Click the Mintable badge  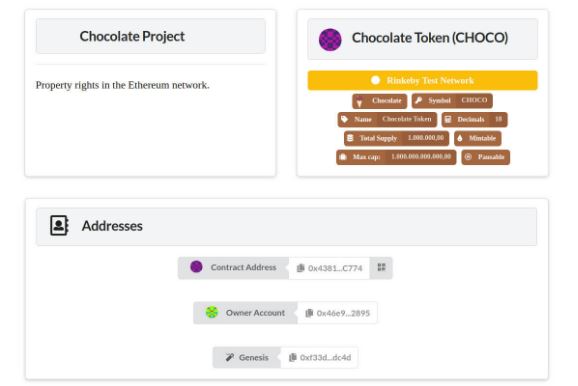(x=477, y=138)
